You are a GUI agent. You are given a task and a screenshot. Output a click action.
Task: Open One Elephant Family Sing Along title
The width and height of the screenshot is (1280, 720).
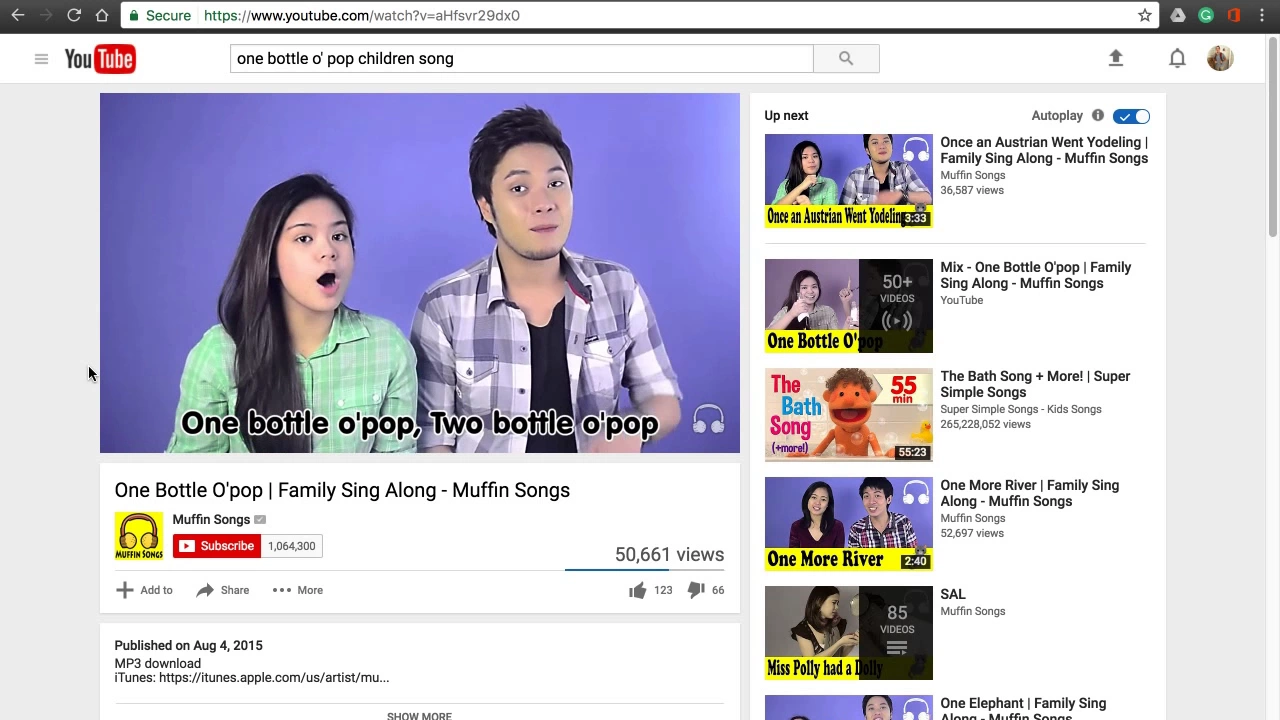1023,709
